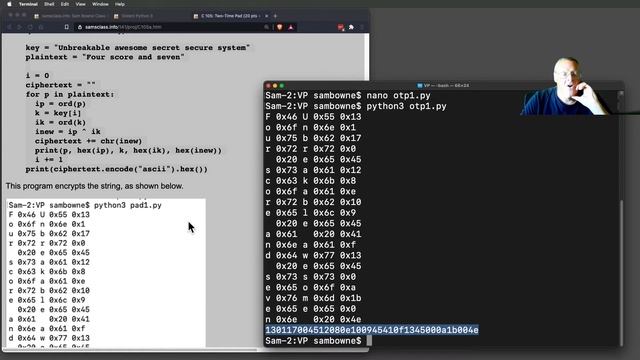The width and height of the screenshot is (640, 360).
Task: Open the browser extensions puzzle icon
Action: 351,27
